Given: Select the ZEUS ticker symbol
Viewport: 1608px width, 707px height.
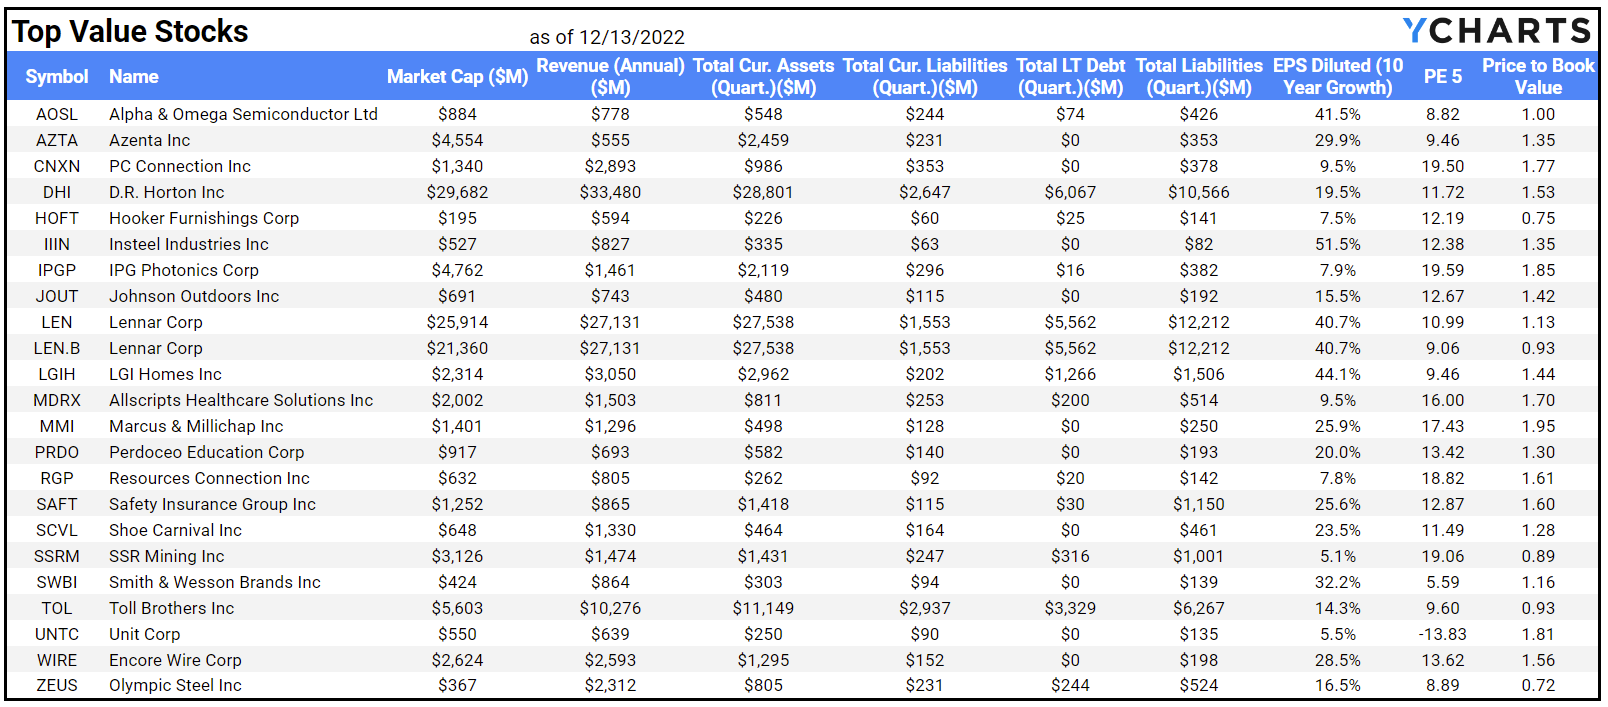Looking at the screenshot, I should tap(57, 685).
